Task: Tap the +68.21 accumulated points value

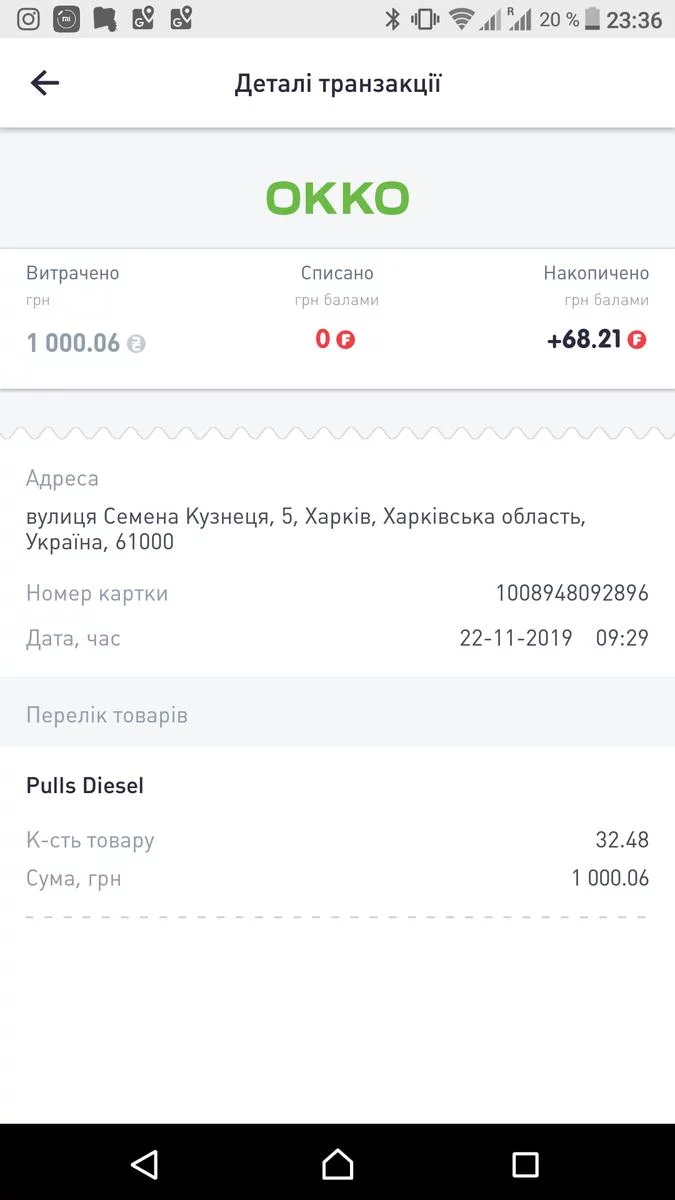Action: click(585, 339)
